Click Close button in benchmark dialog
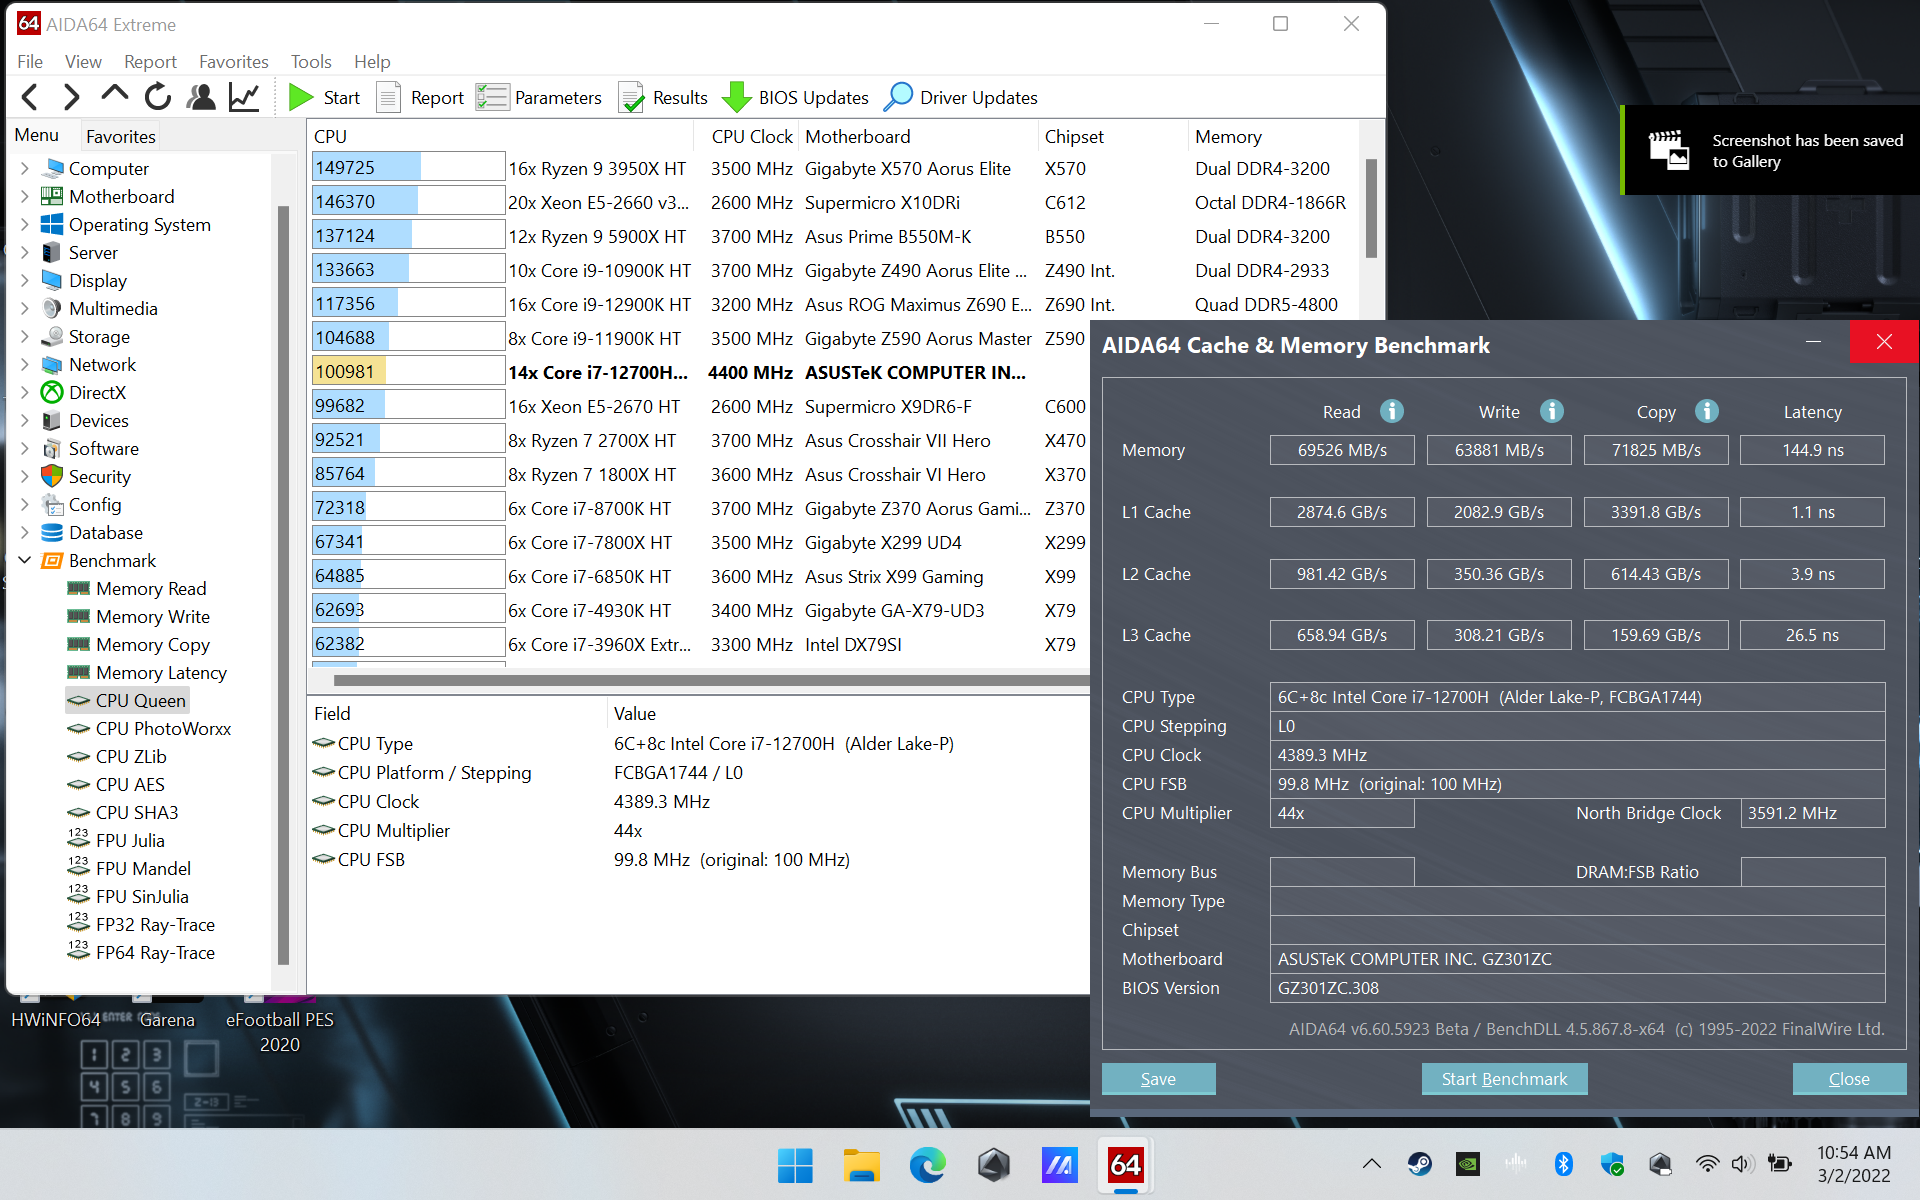Screen dimensions: 1920x1200 [1849, 1078]
